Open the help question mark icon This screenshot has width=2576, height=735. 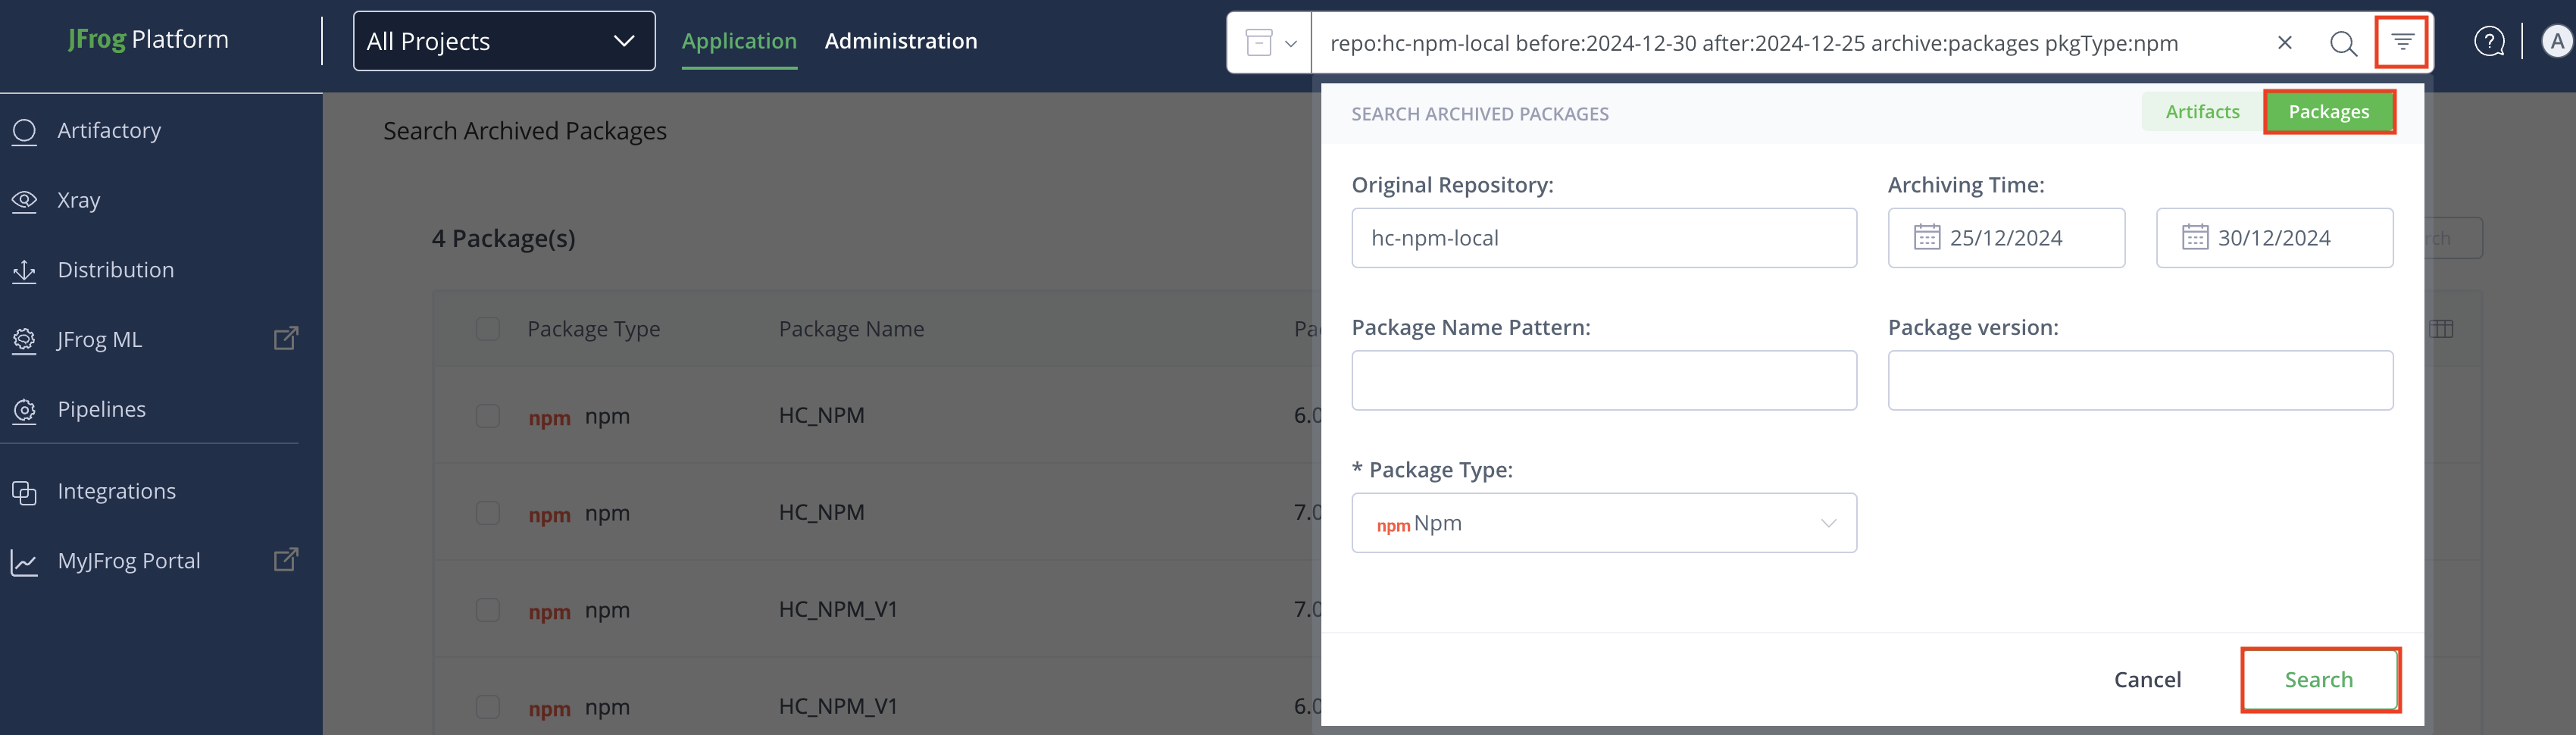point(2489,42)
